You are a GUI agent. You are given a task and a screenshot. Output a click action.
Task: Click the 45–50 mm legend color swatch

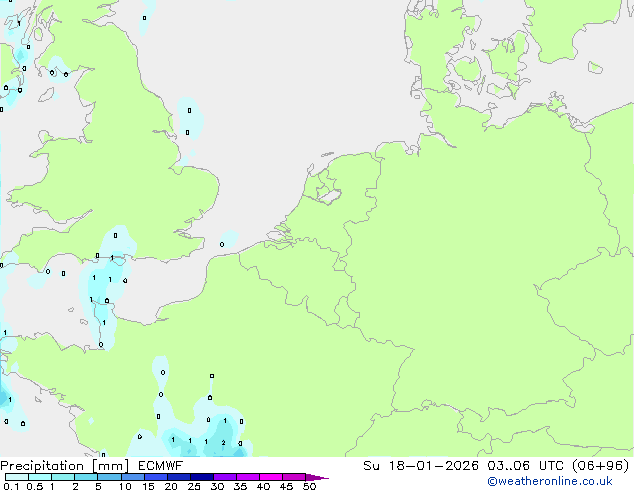[x=294, y=477]
